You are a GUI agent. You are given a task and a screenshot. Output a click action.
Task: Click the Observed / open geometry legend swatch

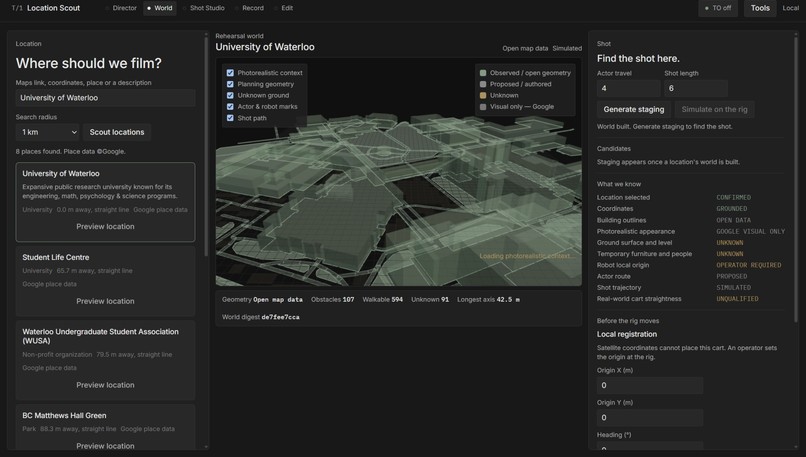click(x=483, y=73)
